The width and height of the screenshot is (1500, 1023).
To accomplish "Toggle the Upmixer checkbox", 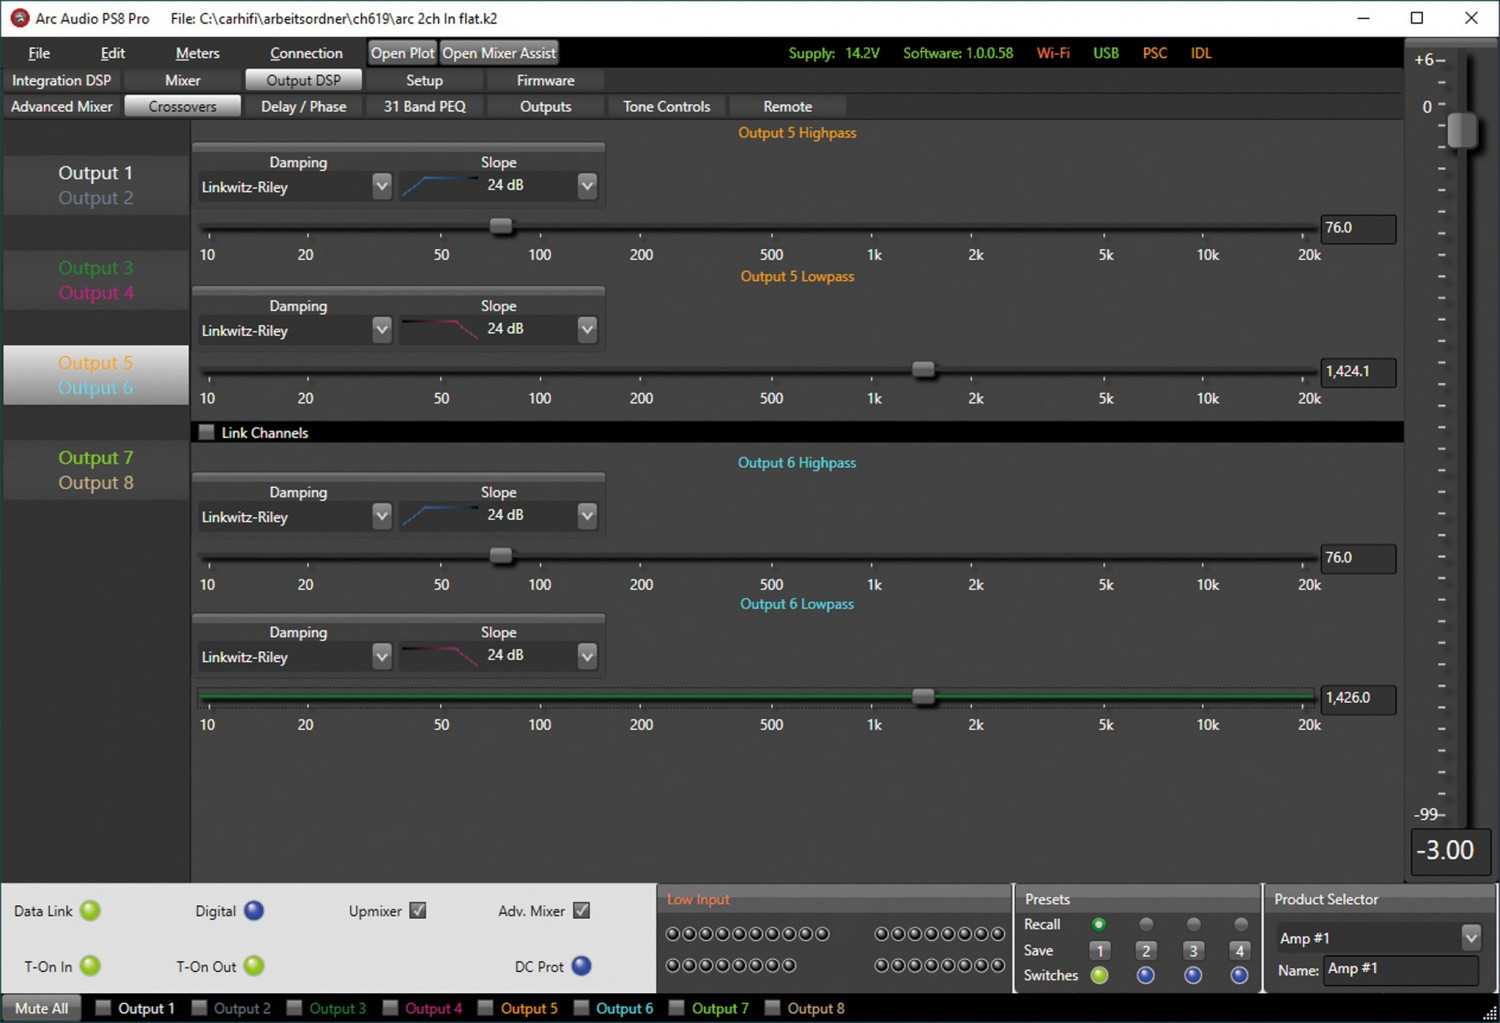I will click(x=418, y=910).
